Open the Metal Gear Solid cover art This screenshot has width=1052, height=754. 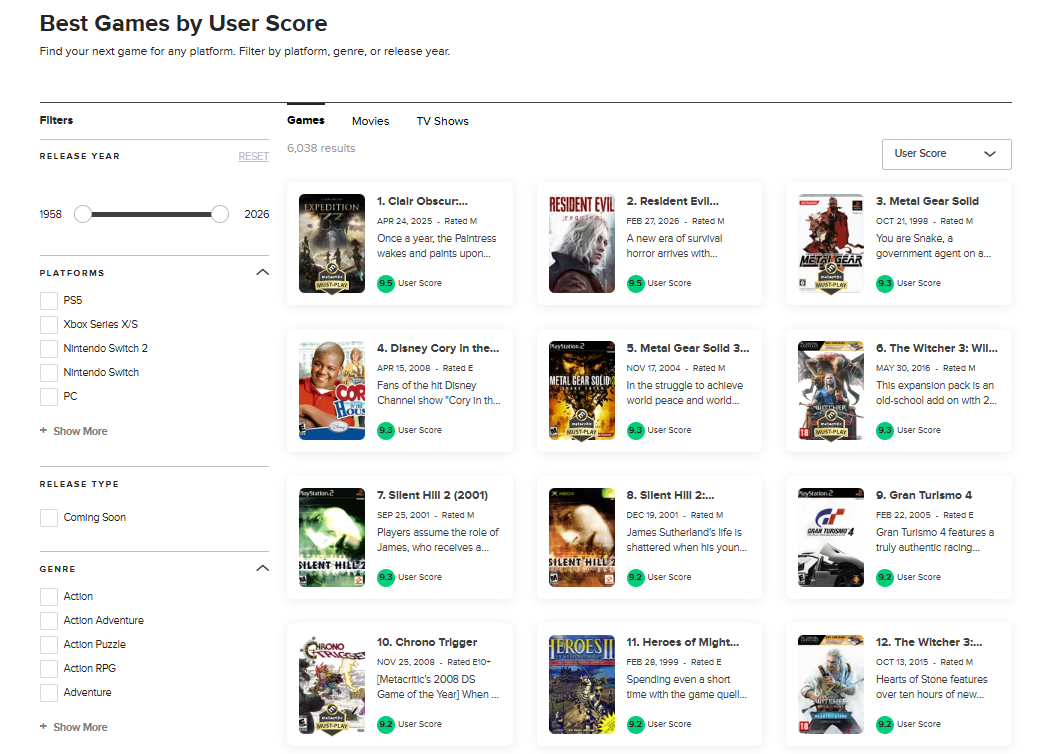(x=830, y=243)
